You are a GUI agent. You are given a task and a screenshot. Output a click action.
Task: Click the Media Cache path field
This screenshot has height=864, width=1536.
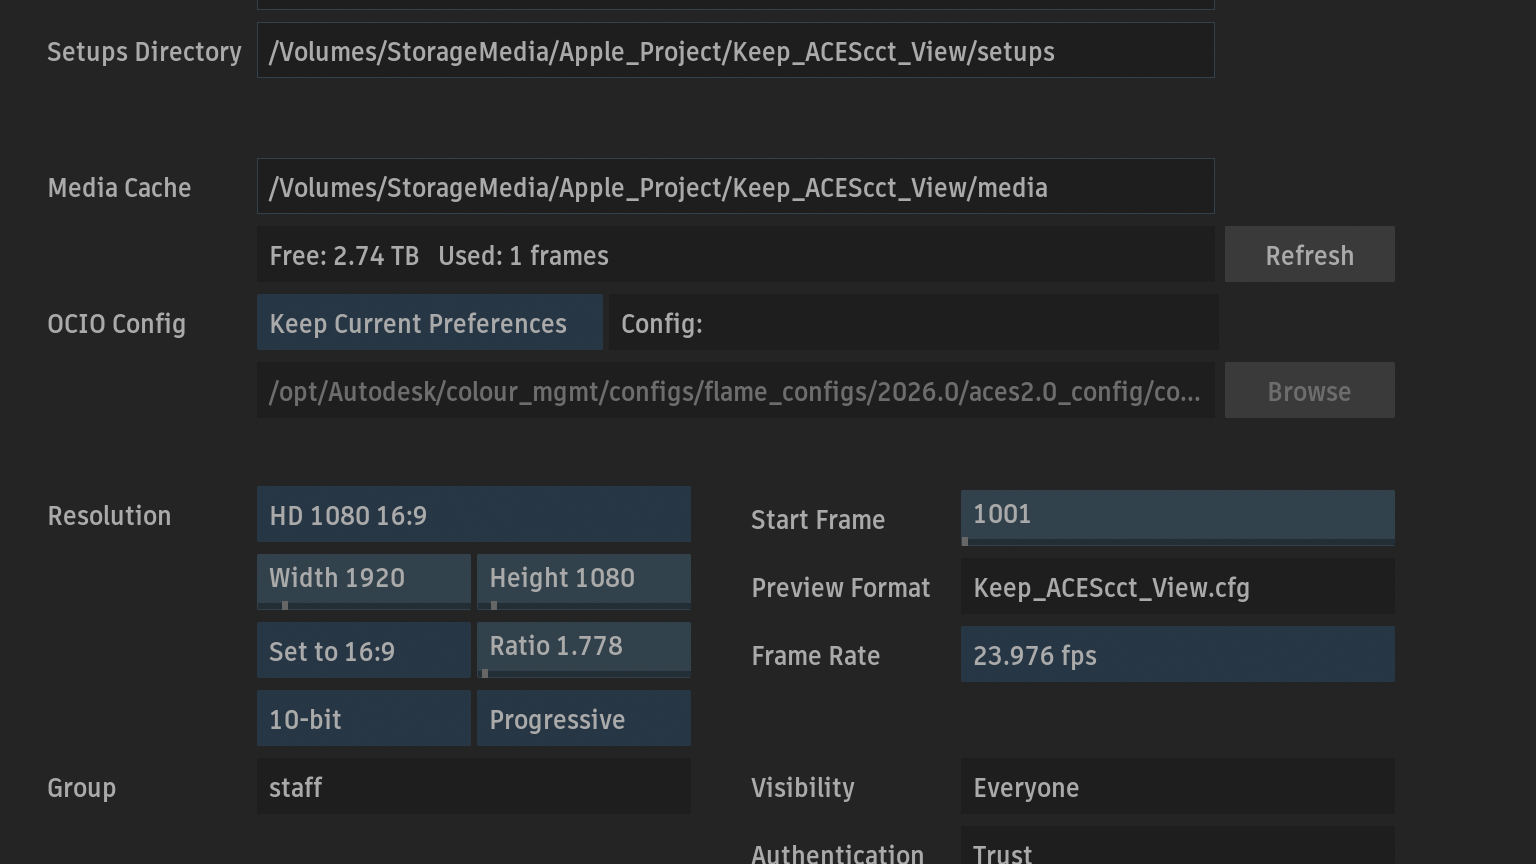coord(735,186)
